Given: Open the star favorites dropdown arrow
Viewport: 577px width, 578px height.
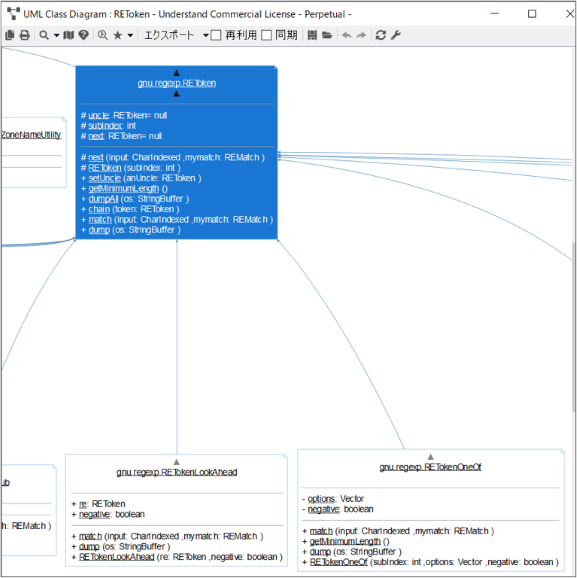Looking at the screenshot, I should pos(130,36).
